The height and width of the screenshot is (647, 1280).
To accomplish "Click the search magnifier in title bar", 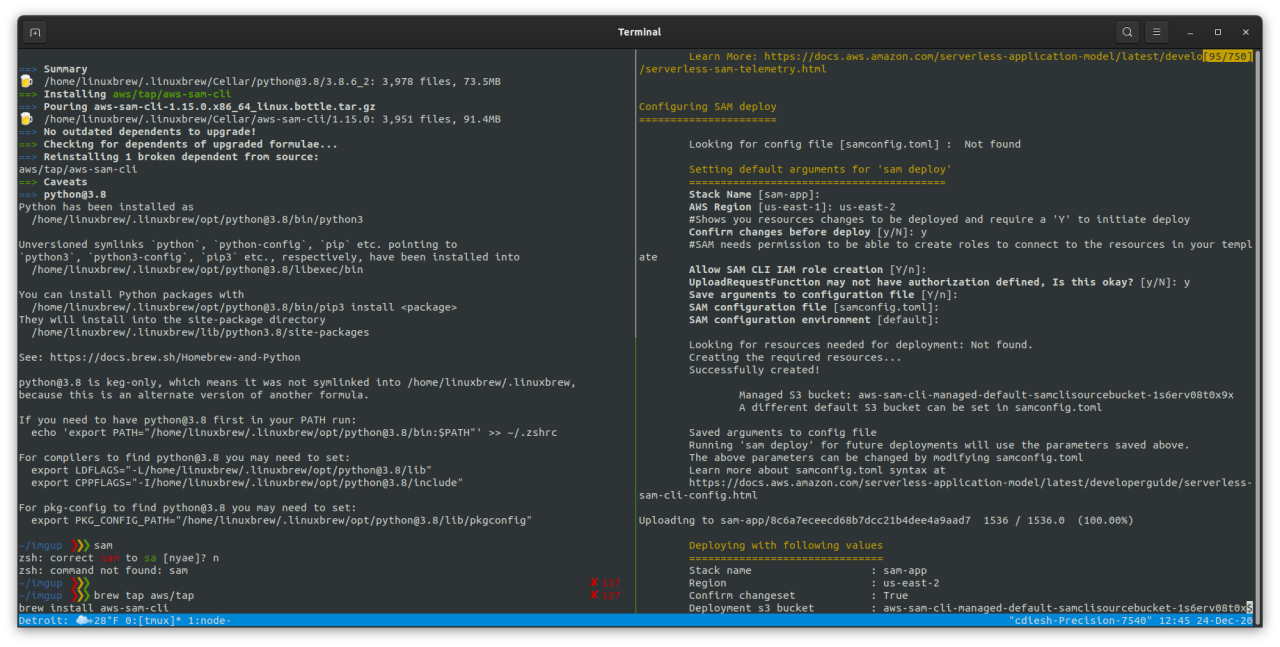I will click(x=1127, y=32).
